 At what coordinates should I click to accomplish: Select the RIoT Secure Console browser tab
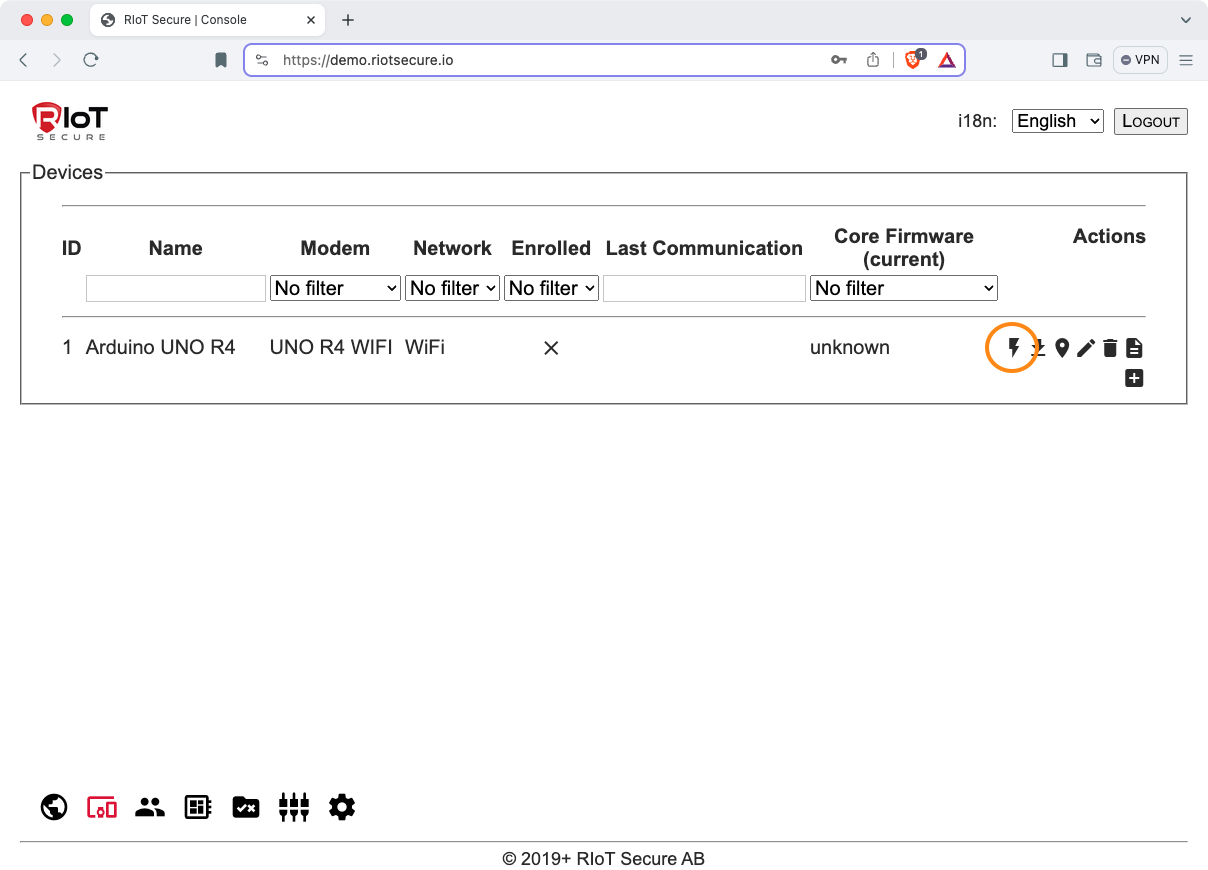[185, 20]
